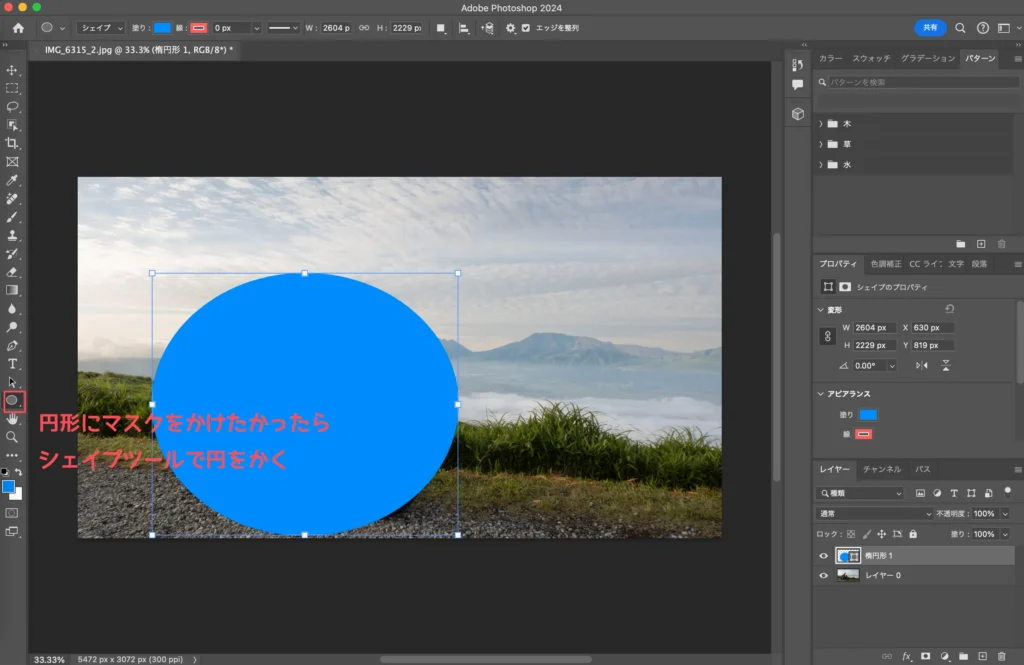Uncheck the エッジを整列 checkbox
This screenshot has width=1024, height=665.
click(x=526, y=28)
